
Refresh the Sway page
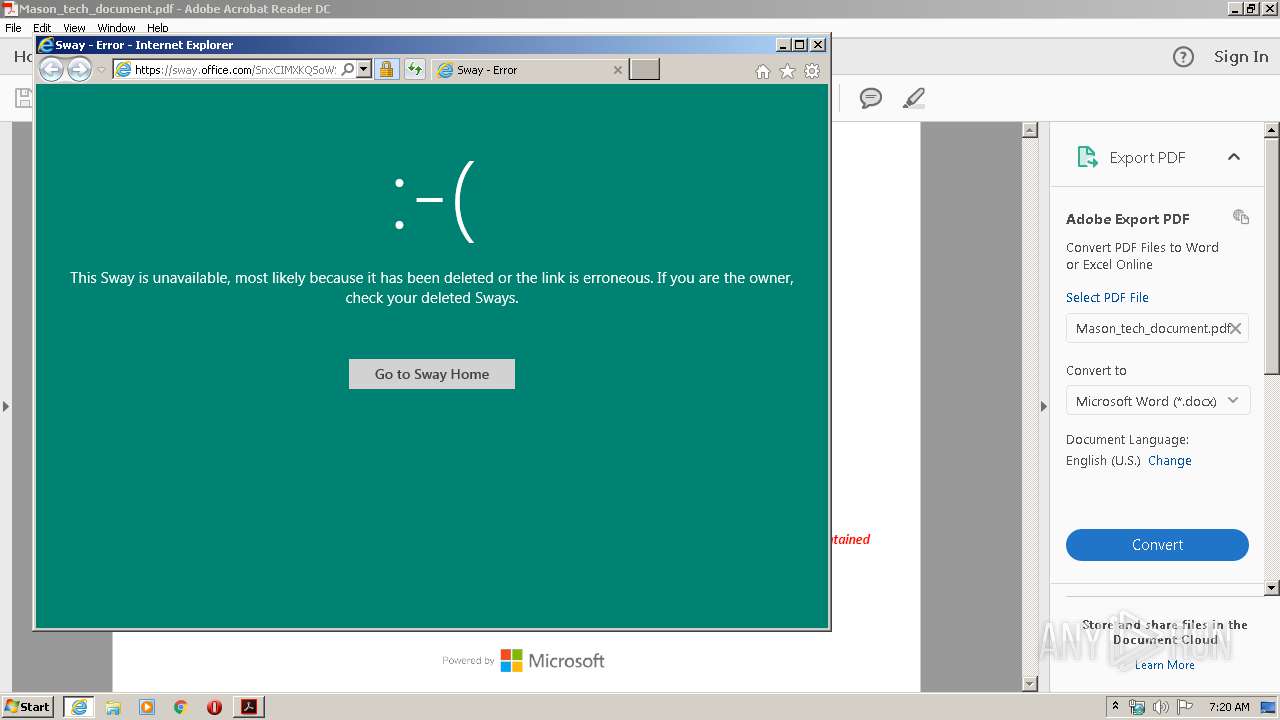[x=415, y=70]
